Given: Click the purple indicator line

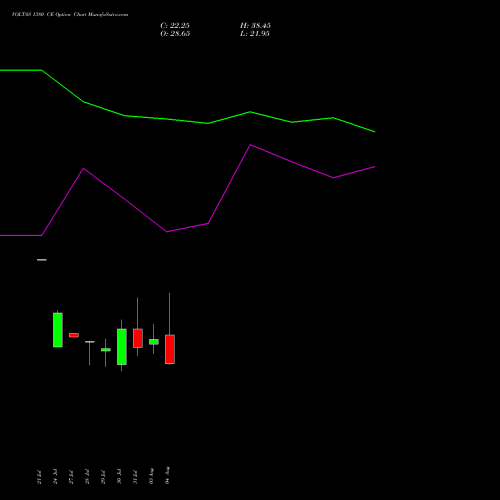Looking at the screenshot, I should tap(208, 223).
